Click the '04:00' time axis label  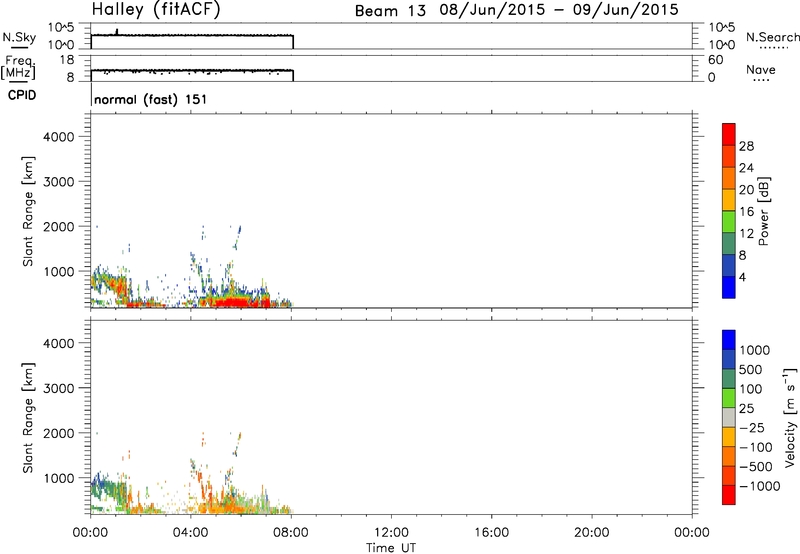pyautogui.click(x=190, y=533)
